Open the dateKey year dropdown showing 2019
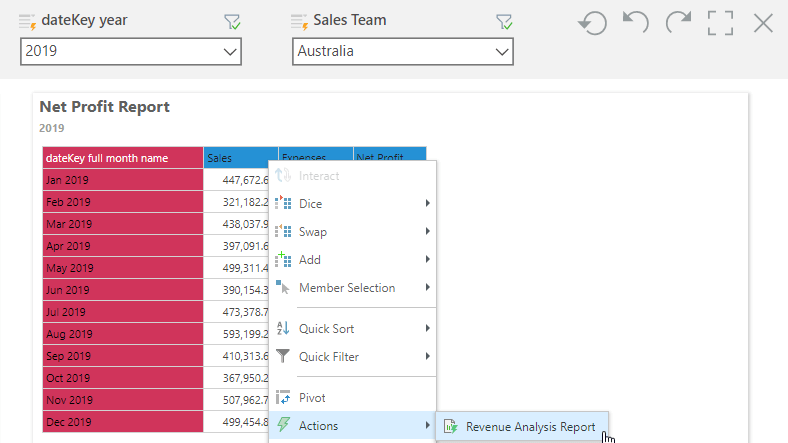The width and height of the screenshot is (788, 443). 131,51
